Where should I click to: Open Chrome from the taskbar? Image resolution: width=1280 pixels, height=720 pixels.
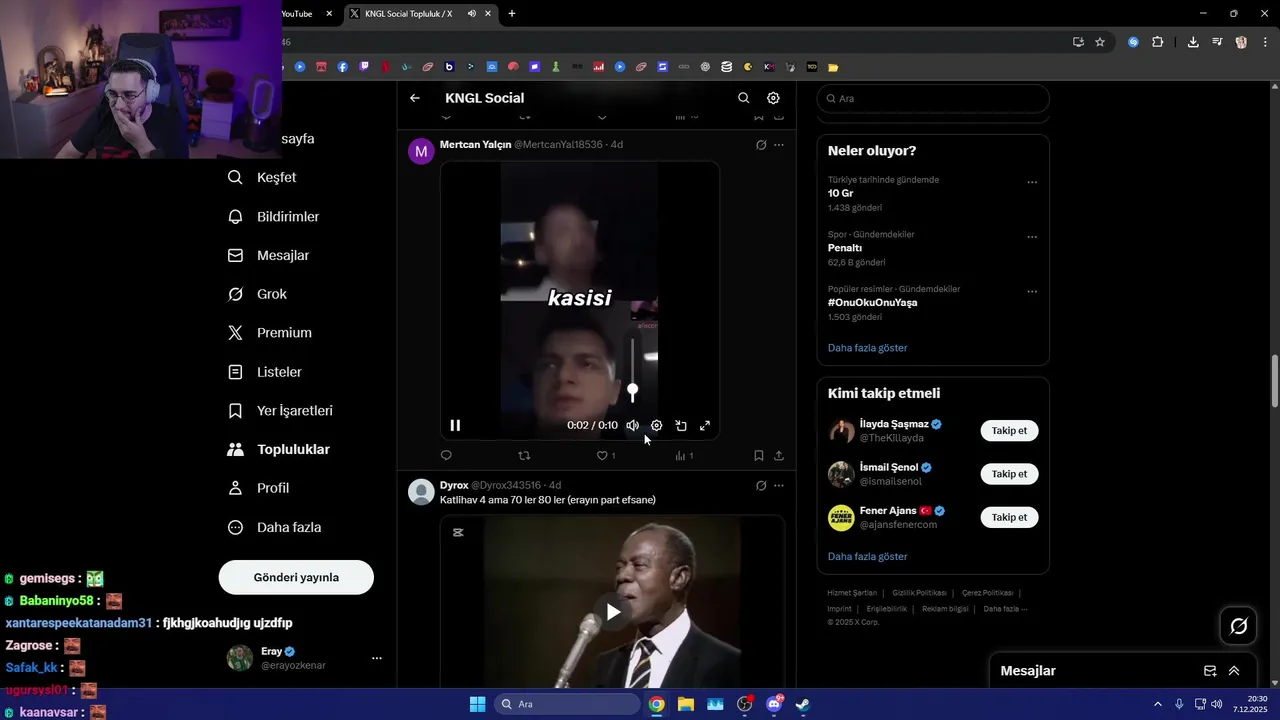[656, 704]
